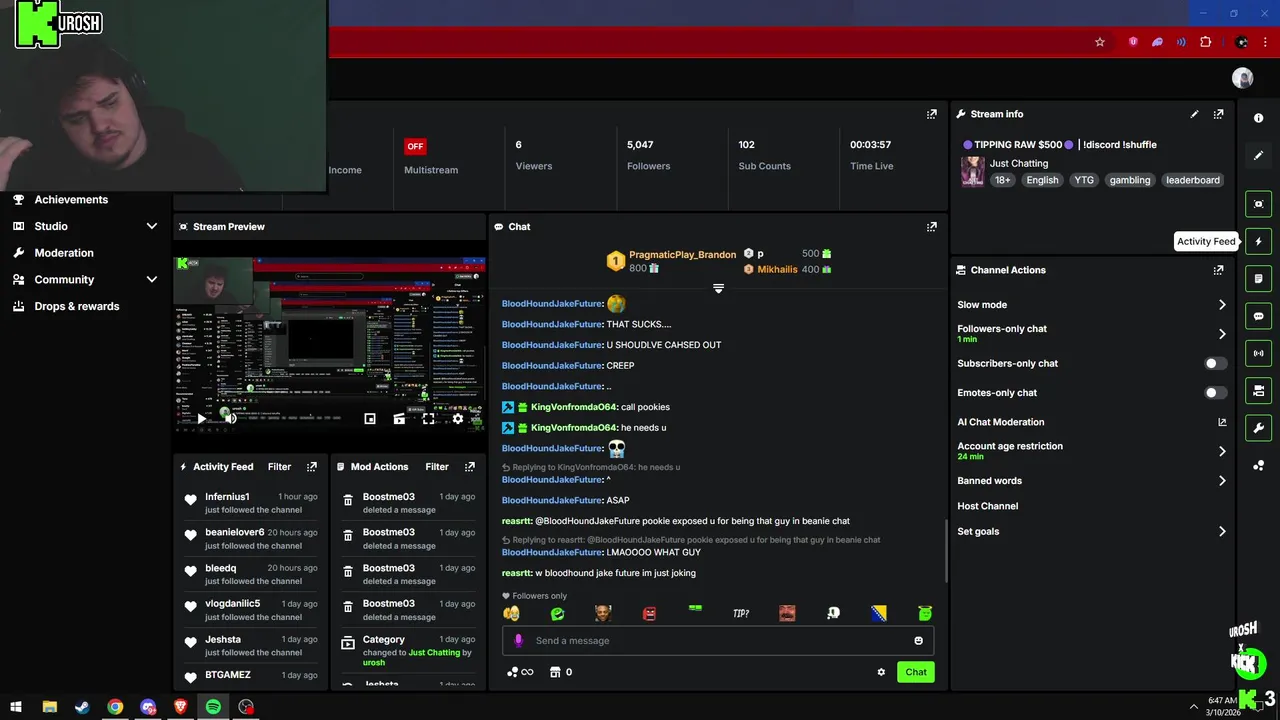Screen dimensions: 1280x720
Task: Enable picture-in-picture in stream preview
Action: tap(370, 419)
